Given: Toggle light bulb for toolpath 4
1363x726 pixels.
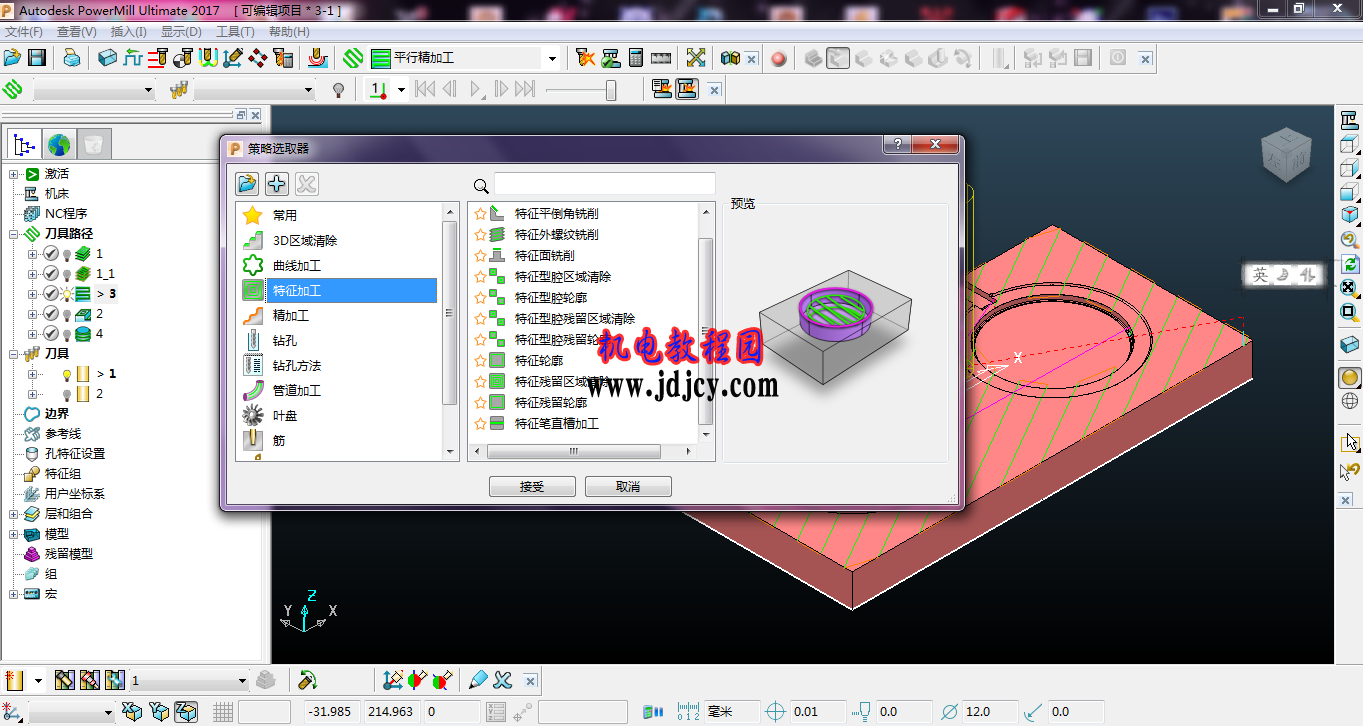Looking at the screenshot, I should pos(67,334).
